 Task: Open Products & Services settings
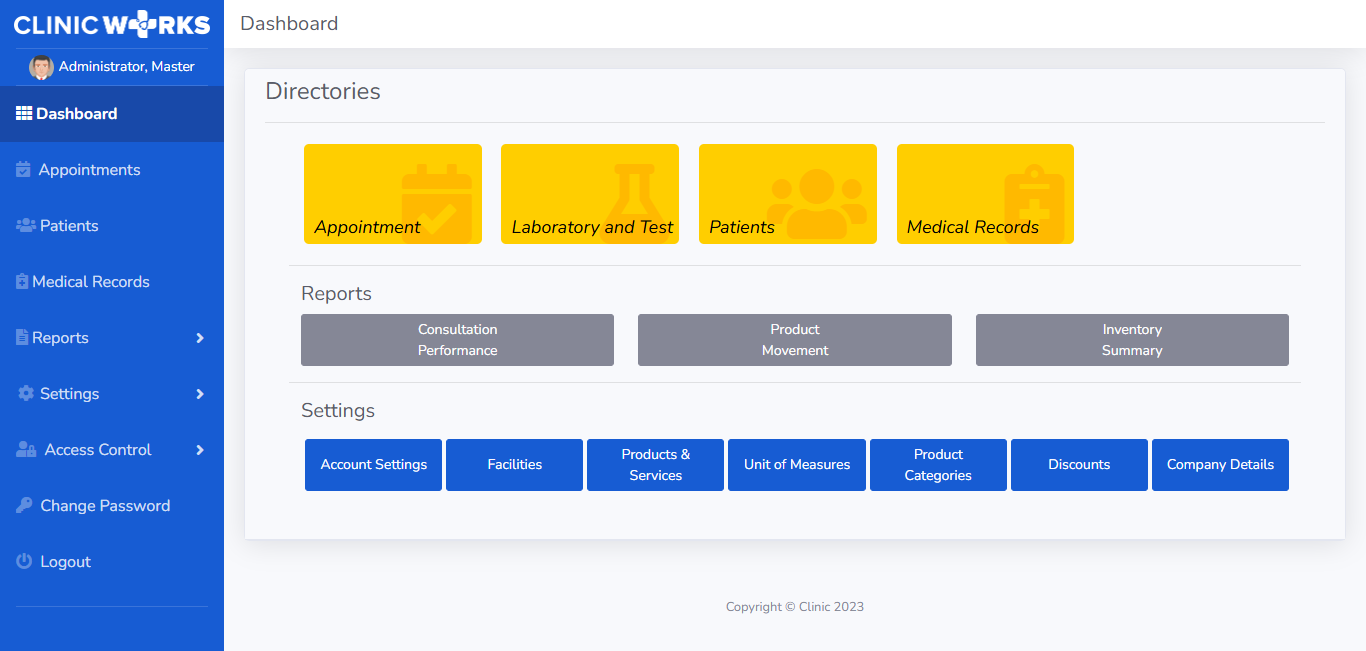[x=655, y=465]
